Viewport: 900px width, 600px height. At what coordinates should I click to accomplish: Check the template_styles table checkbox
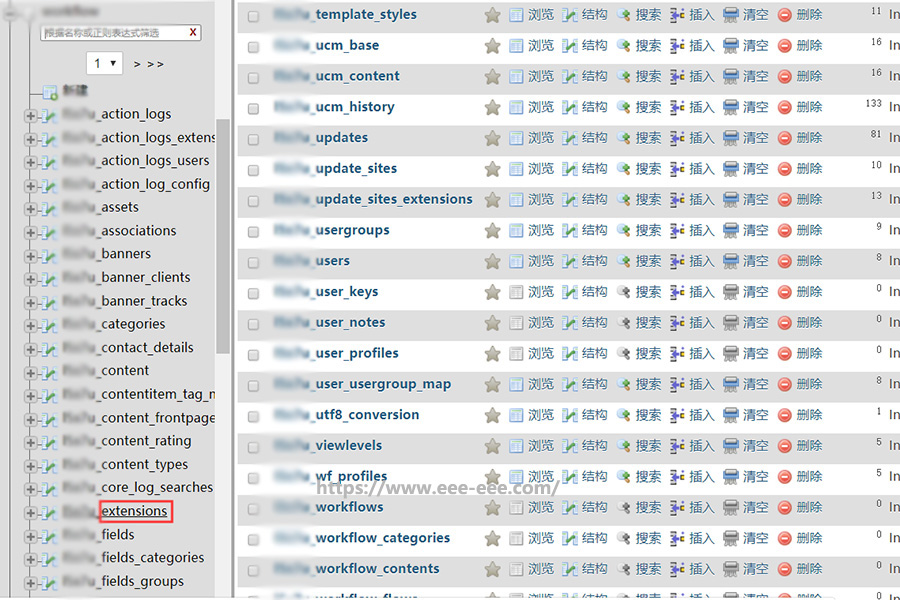[253, 15]
